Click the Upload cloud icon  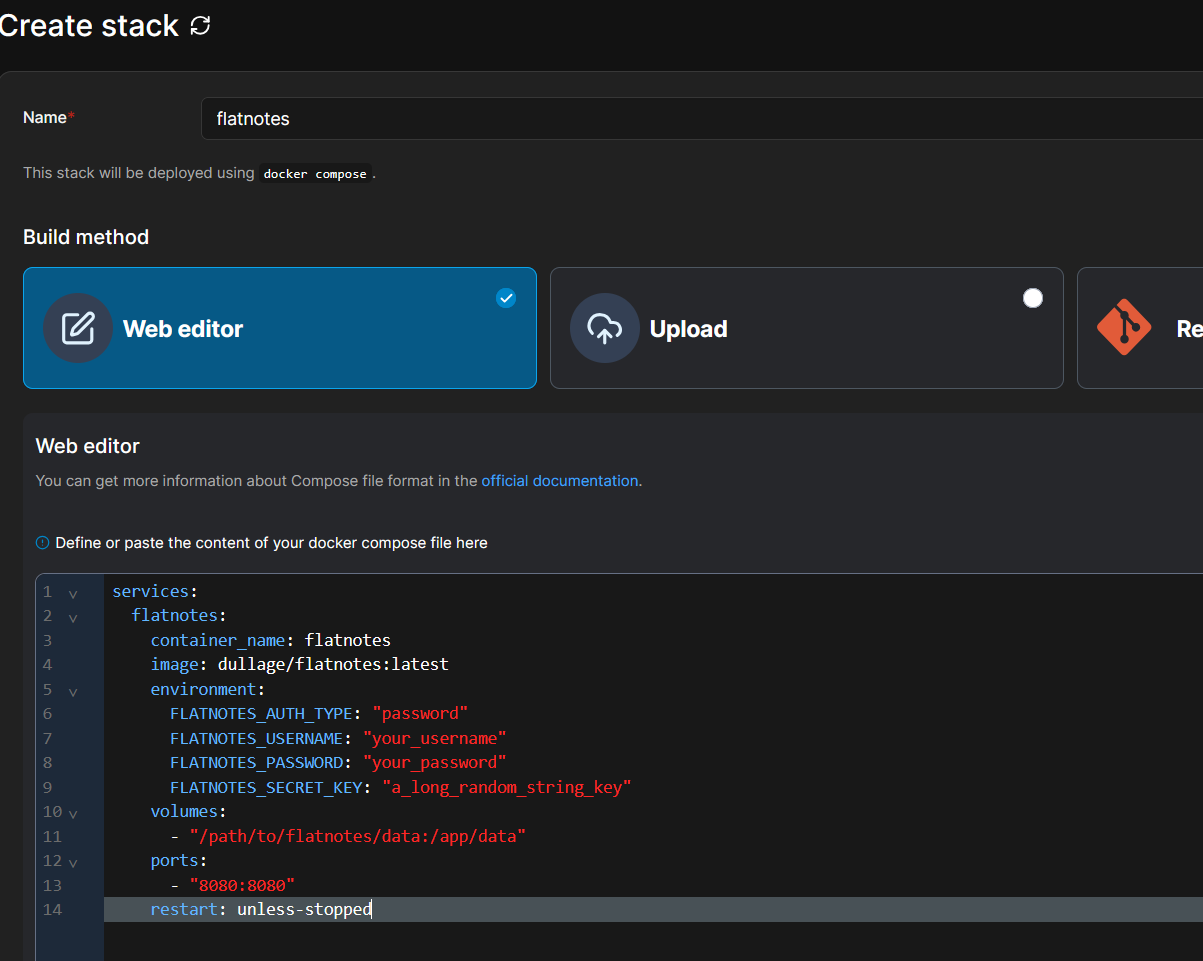pyautogui.click(x=605, y=328)
